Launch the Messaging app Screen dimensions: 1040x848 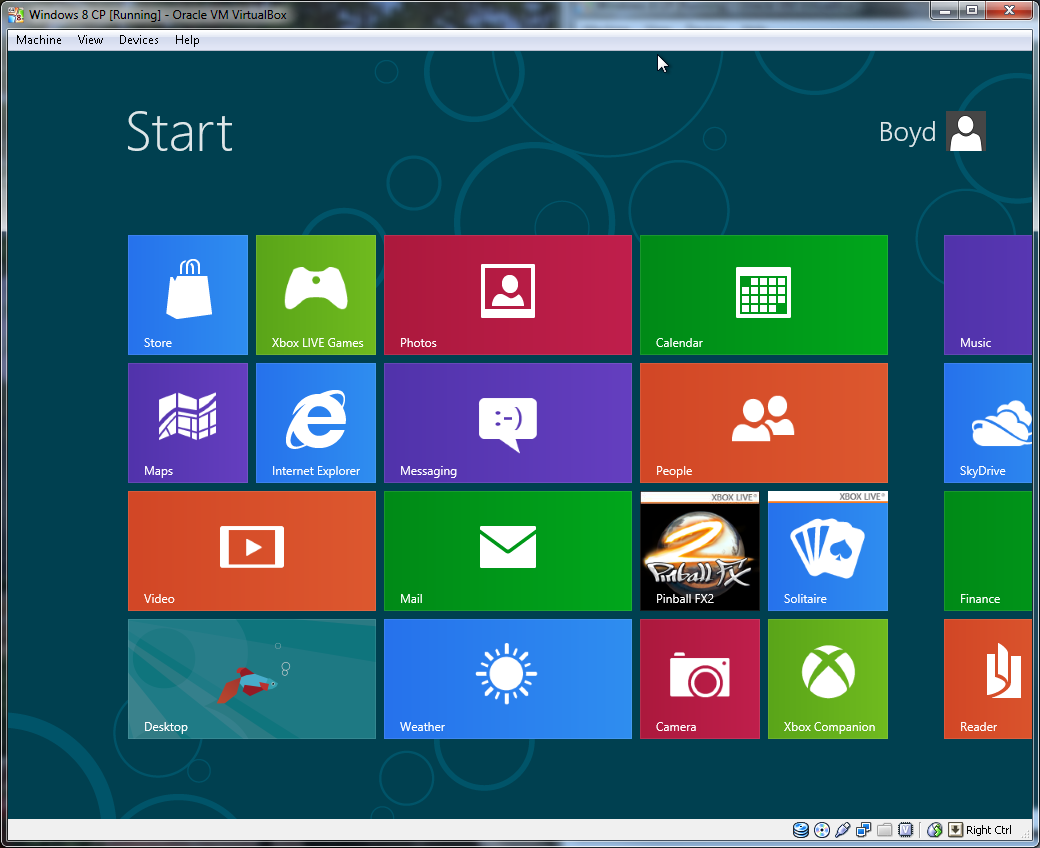(x=507, y=423)
